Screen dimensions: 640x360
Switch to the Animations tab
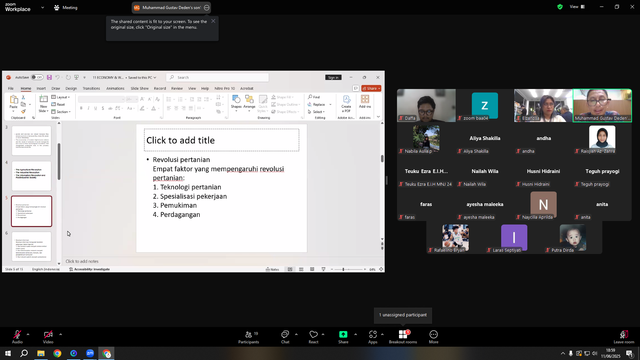coord(115,88)
